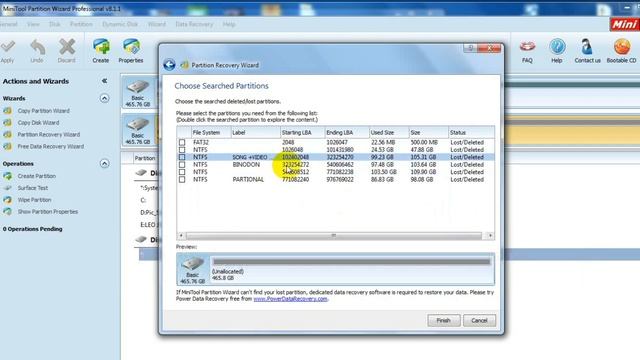
Task: Check the PARTIONAL partition checkbox
Action: [182, 179]
